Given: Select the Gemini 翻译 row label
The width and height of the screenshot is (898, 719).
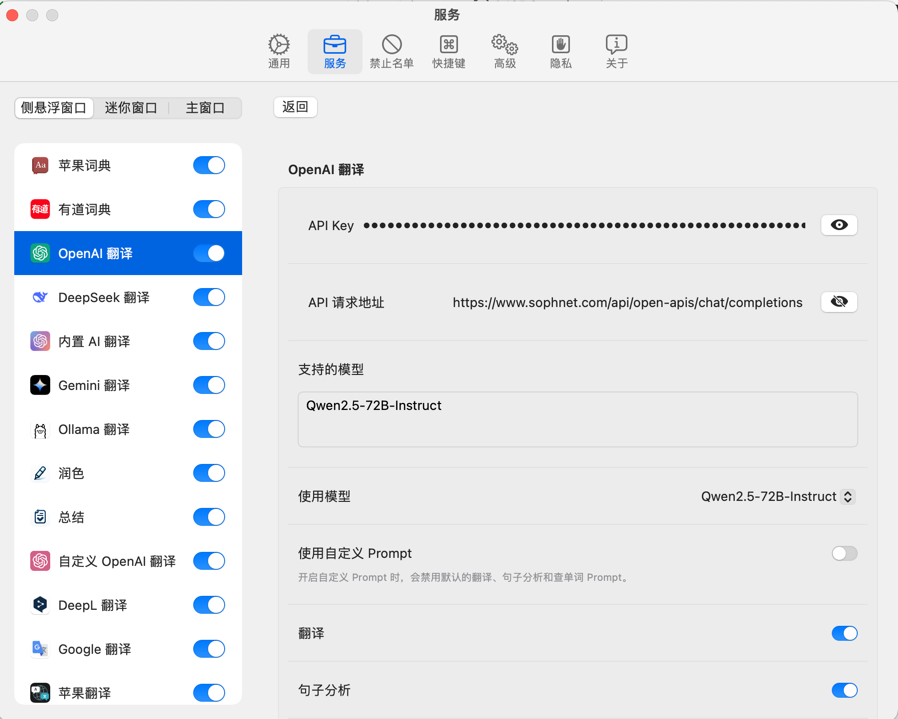Looking at the screenshot, I should (94, 386).
